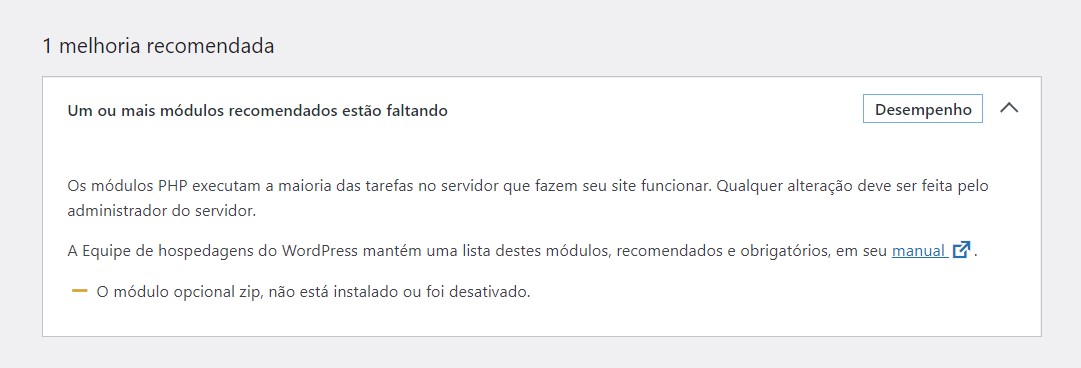Click the word "PHP" in the description
1081x368 pixels.
(x=173, y=186)
